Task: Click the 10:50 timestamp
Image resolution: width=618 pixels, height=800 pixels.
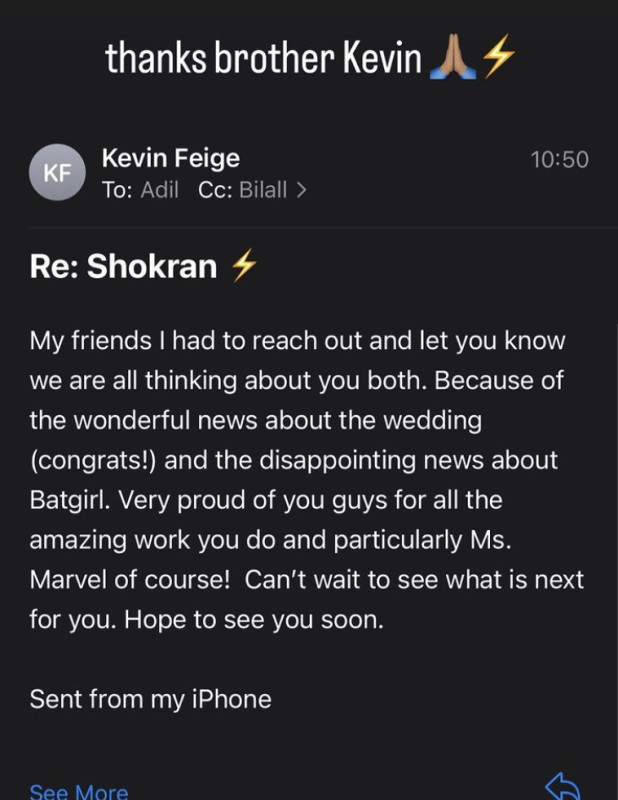Action: click(x=560, y=159)
